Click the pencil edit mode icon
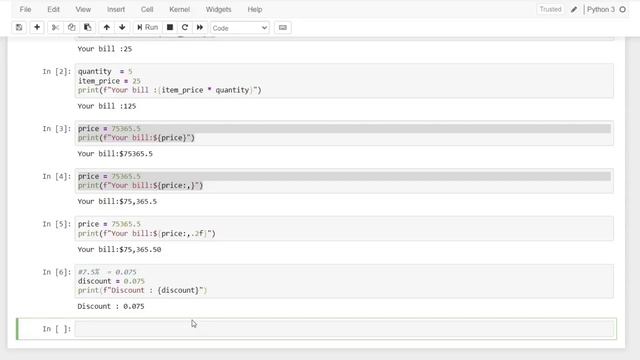This screenshot has width=640, height=360. click(x=574, y=9)
